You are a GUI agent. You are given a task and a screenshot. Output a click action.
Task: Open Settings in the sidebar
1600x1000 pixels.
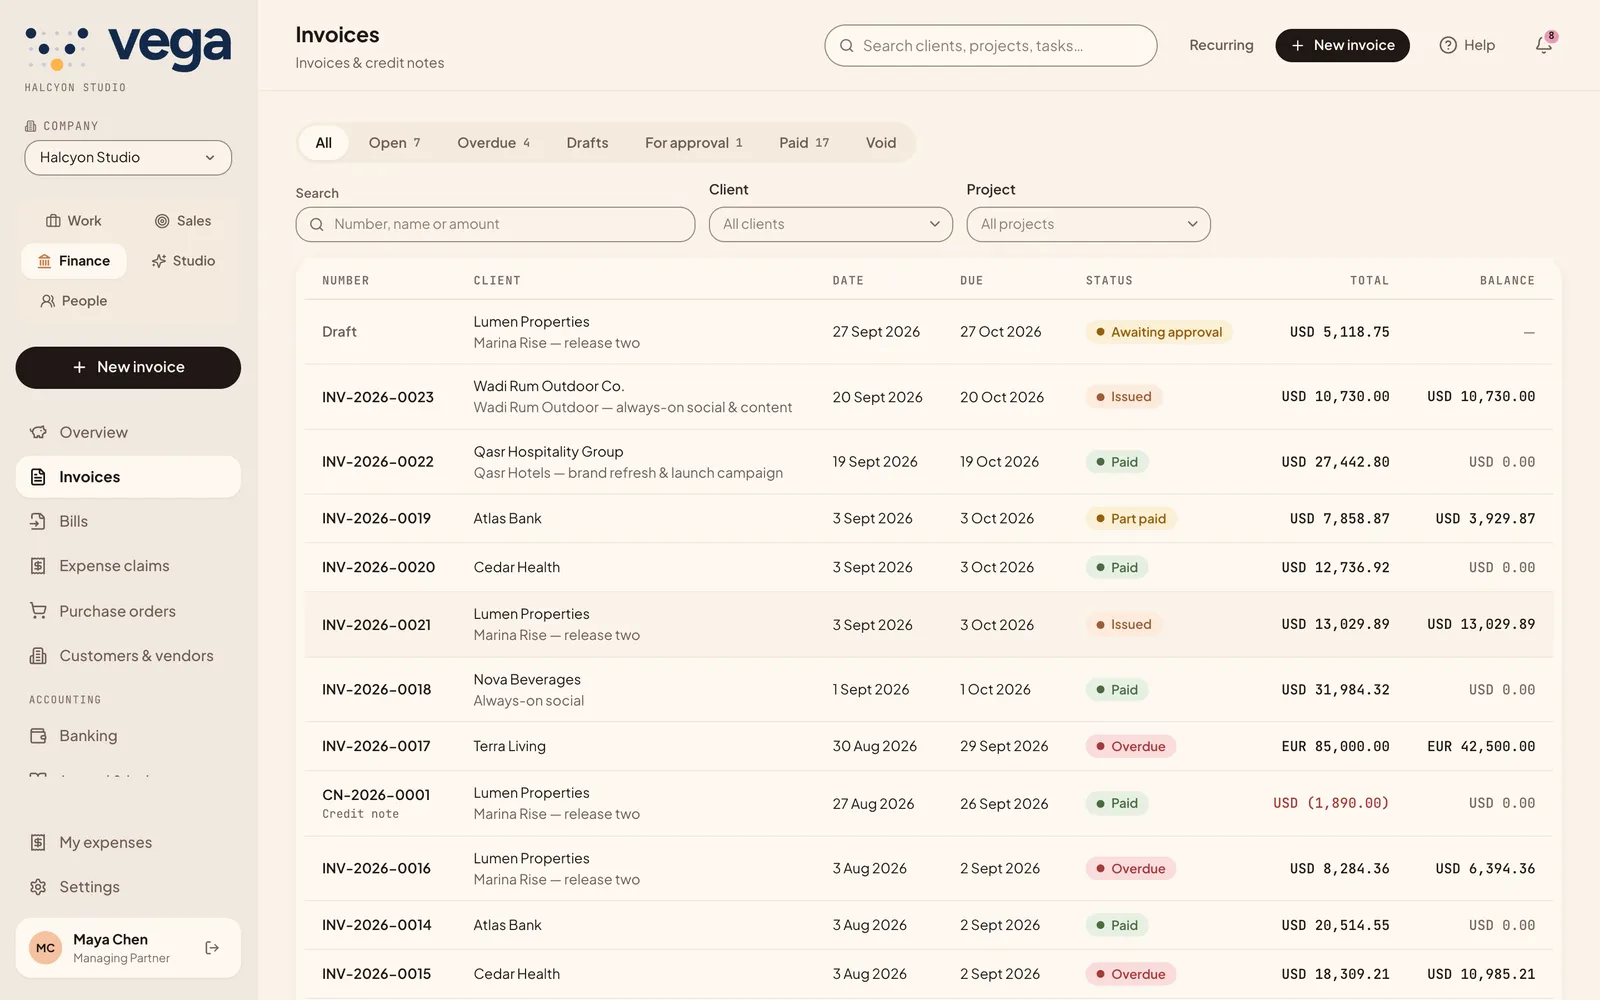click(x=128, y=887)
